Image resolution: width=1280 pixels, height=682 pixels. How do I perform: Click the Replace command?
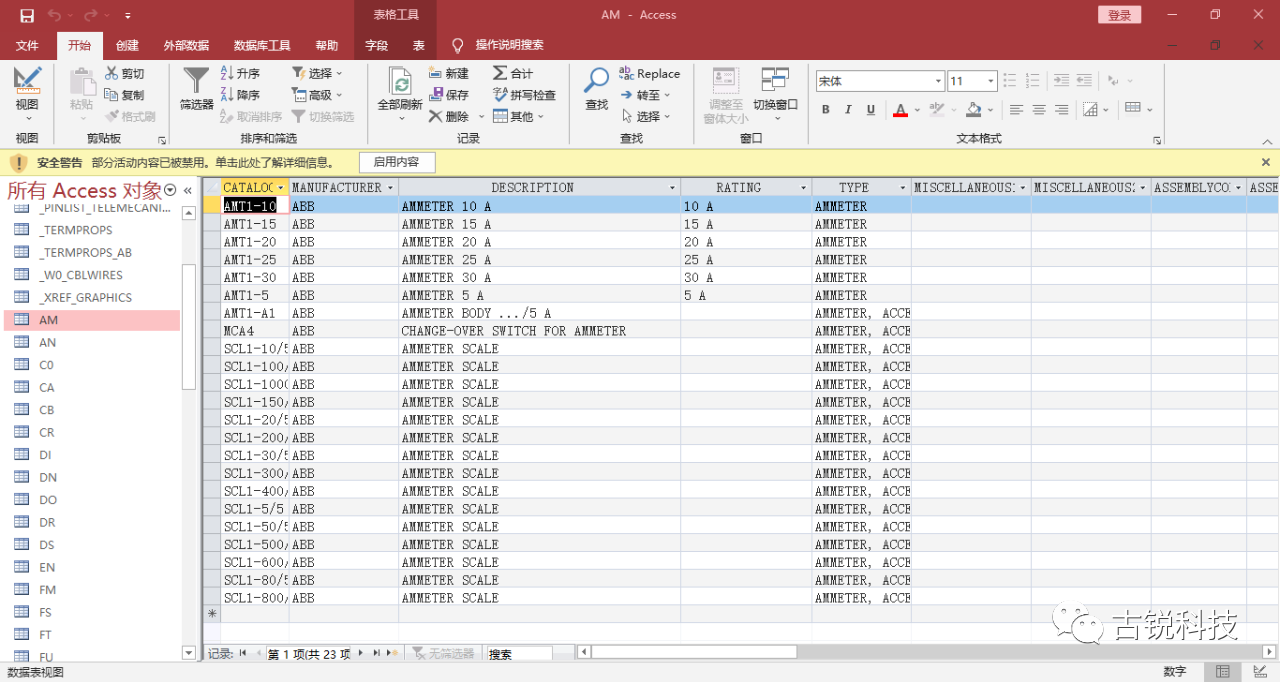[x=650, y=74]
